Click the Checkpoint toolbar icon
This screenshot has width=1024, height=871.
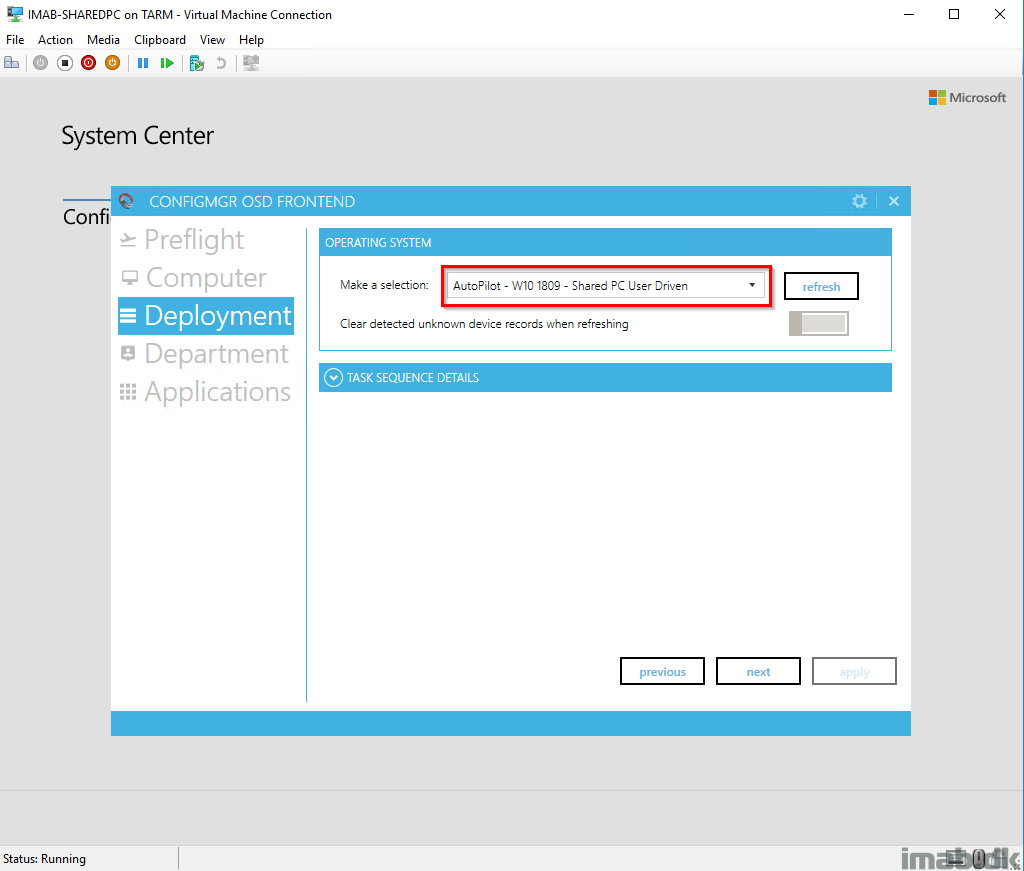point(197,63)
